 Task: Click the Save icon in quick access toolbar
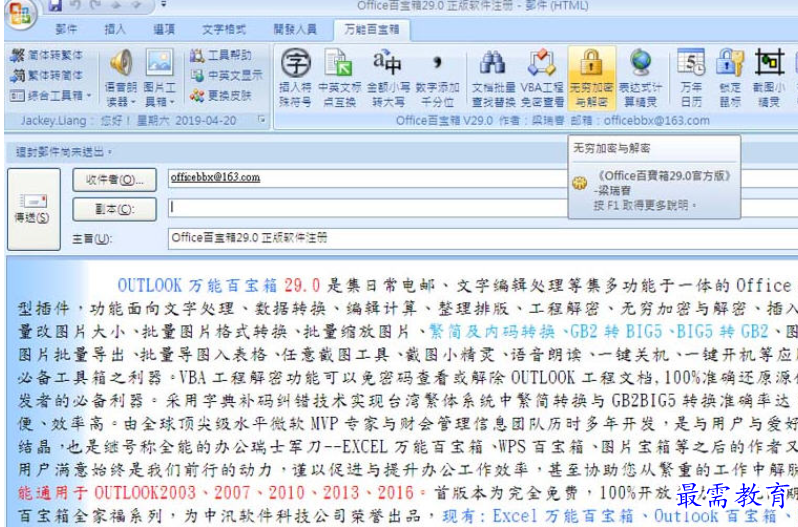[55, 6]
